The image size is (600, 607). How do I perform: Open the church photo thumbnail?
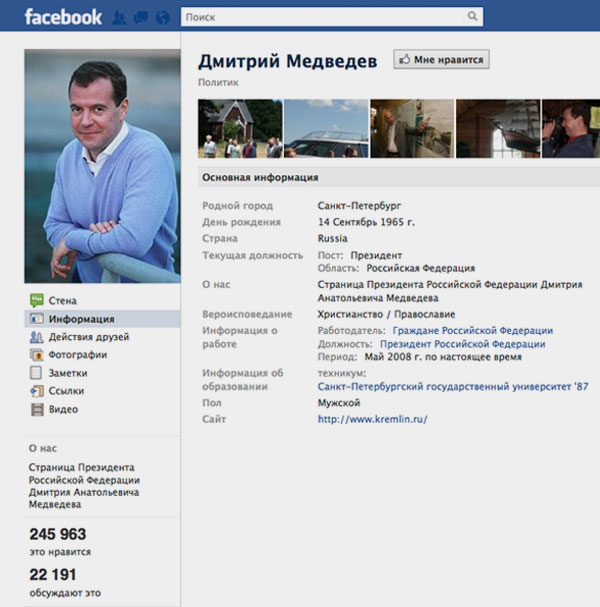pos(240,129)
